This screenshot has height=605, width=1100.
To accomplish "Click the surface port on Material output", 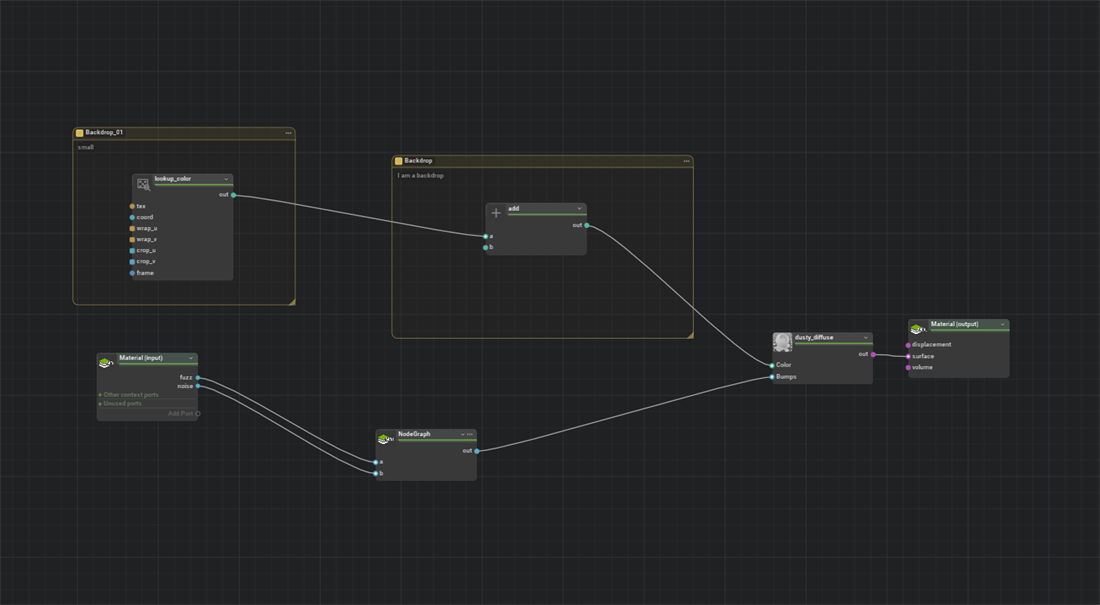I will pos(908,357).
